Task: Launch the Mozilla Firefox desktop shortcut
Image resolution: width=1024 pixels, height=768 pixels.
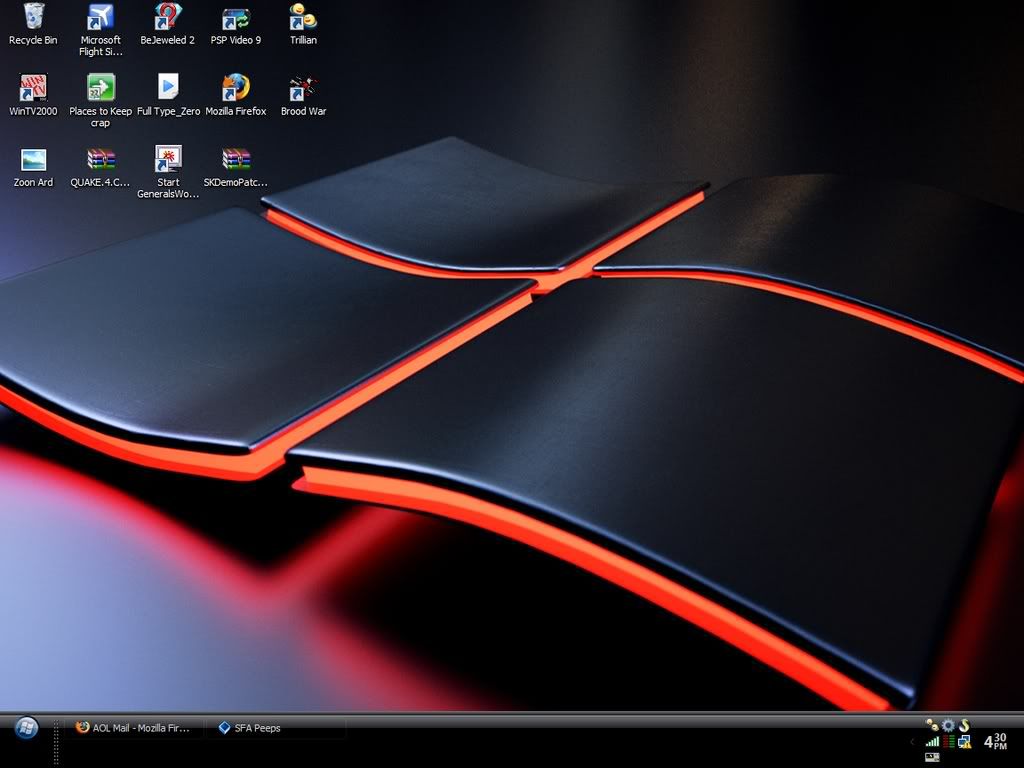Action: pos(236,95)
